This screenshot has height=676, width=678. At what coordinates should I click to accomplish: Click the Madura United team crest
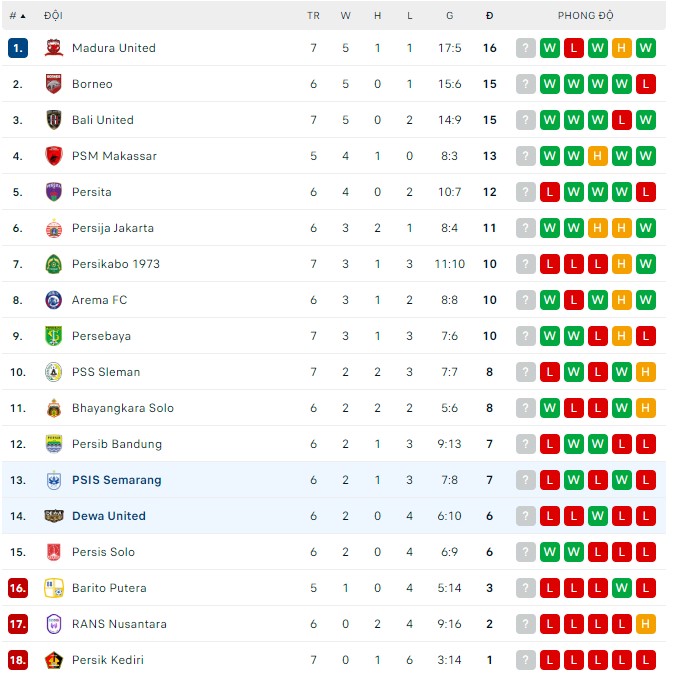click(54, 48)
